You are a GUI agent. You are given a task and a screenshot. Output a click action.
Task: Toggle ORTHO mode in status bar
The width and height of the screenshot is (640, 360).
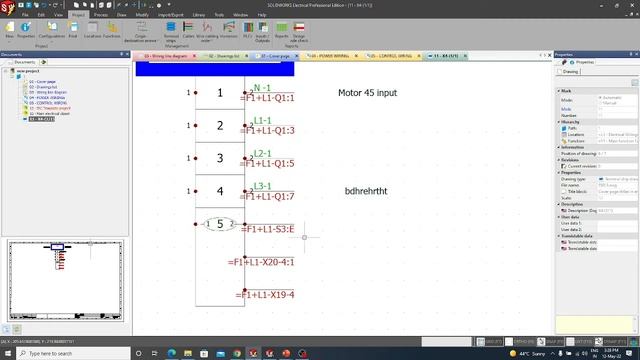point(520,341)
